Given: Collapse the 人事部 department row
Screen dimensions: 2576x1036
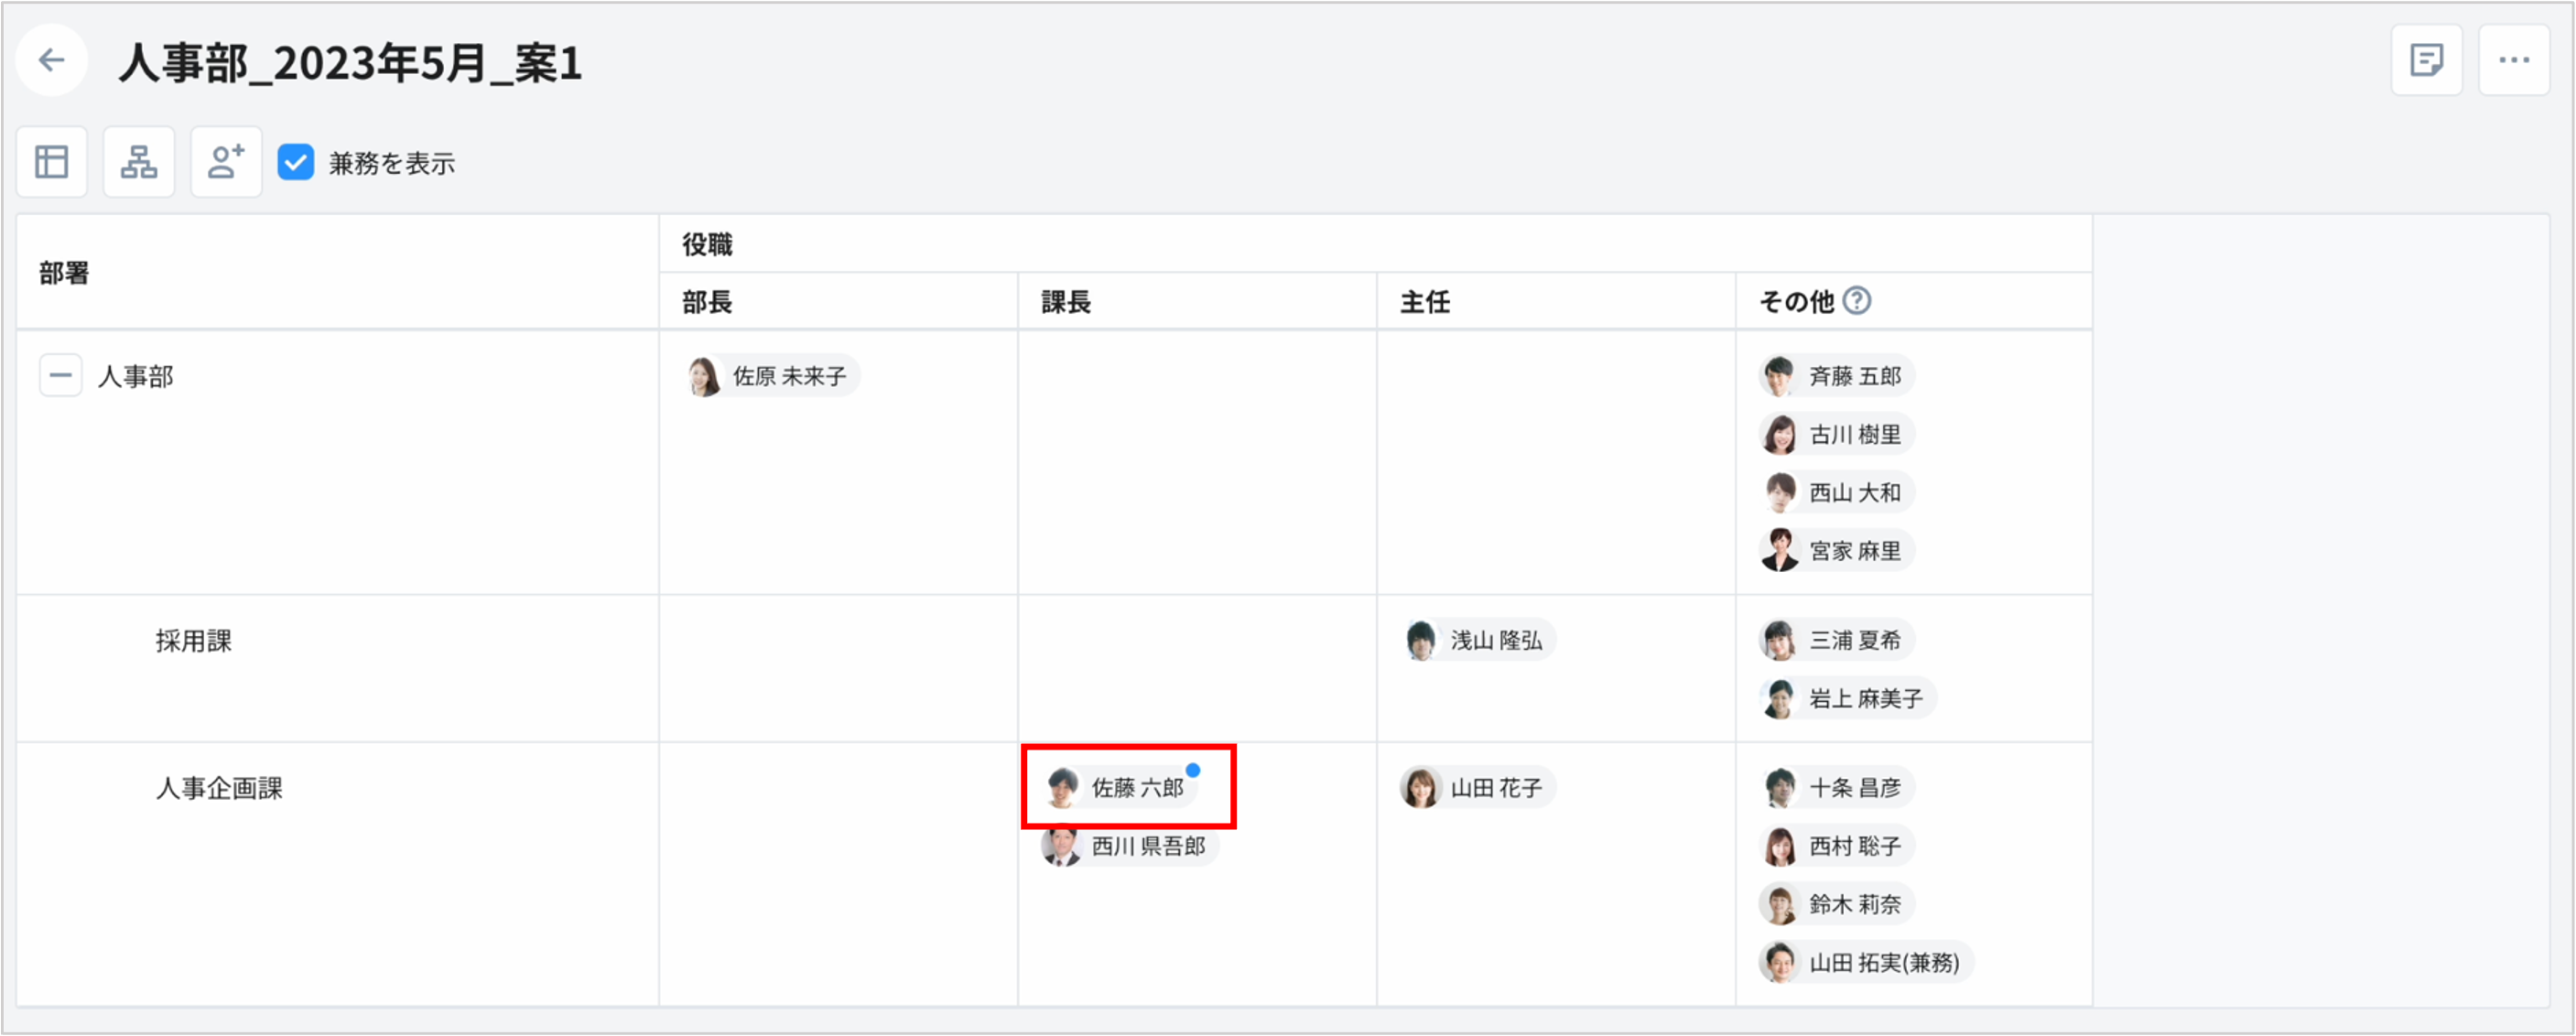Looking at the screenshot, I should point(60,376).
